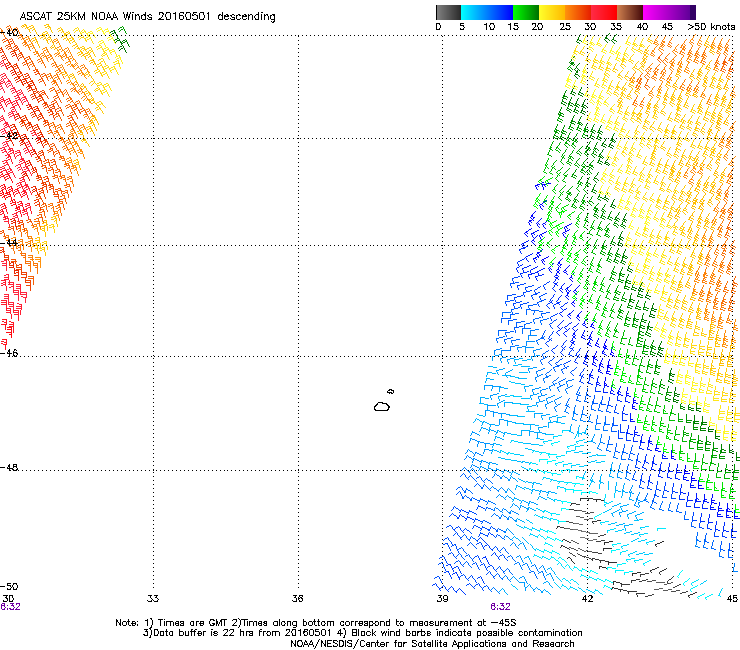The height and width of the screenshot is (650, 740).
Task: Click the '>50 knots' legend label
Action: (711, 27)
